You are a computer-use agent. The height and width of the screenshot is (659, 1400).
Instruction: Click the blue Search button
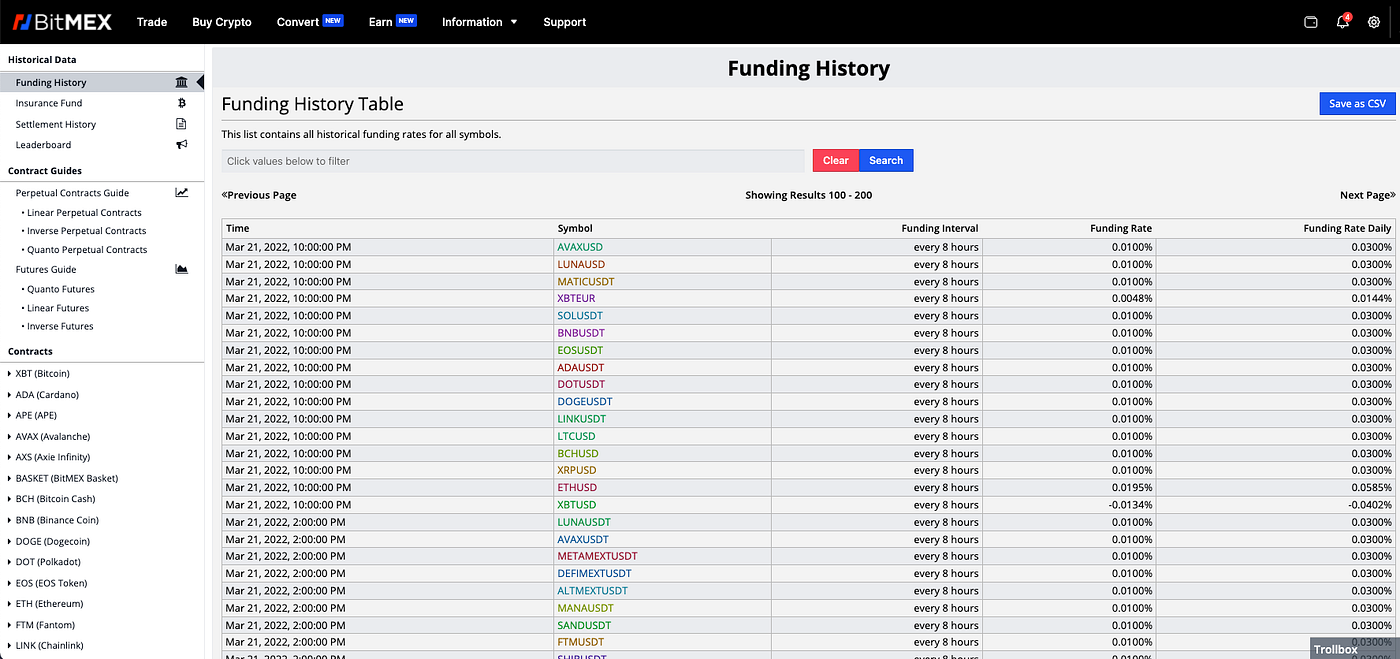click(886, 160)
